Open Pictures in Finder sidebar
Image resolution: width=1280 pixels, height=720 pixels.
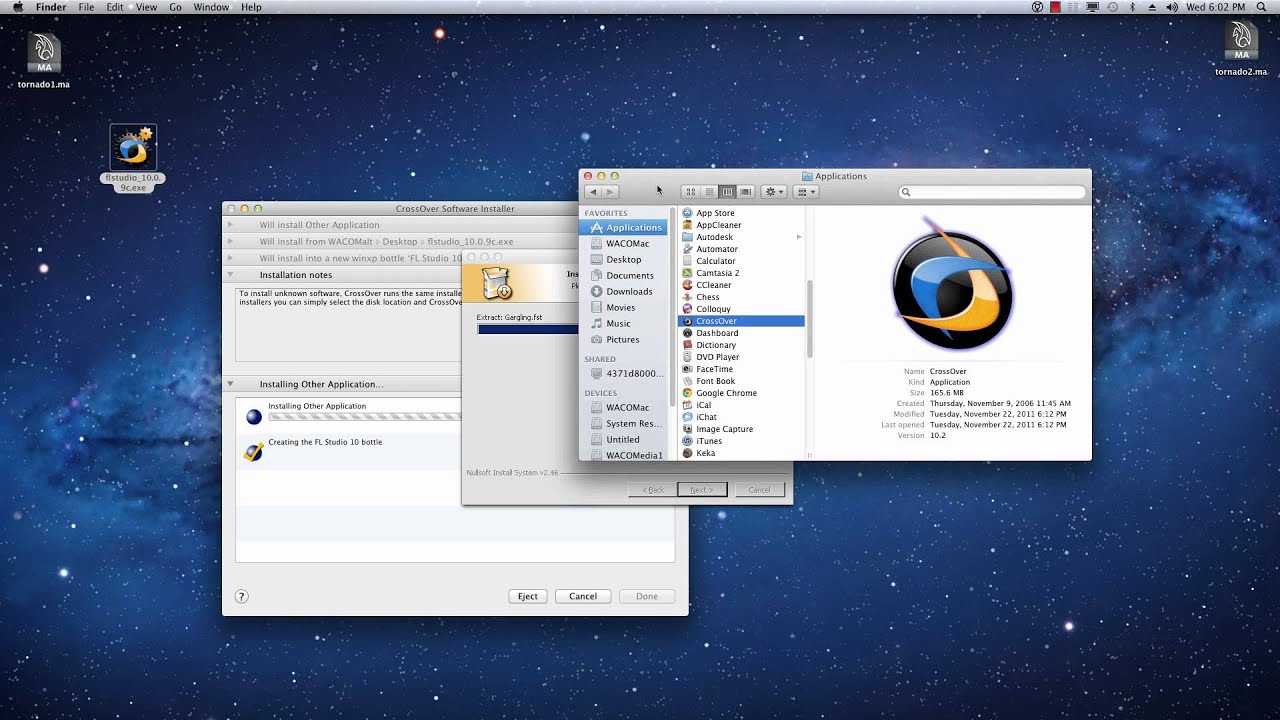(x=622, y=339)
